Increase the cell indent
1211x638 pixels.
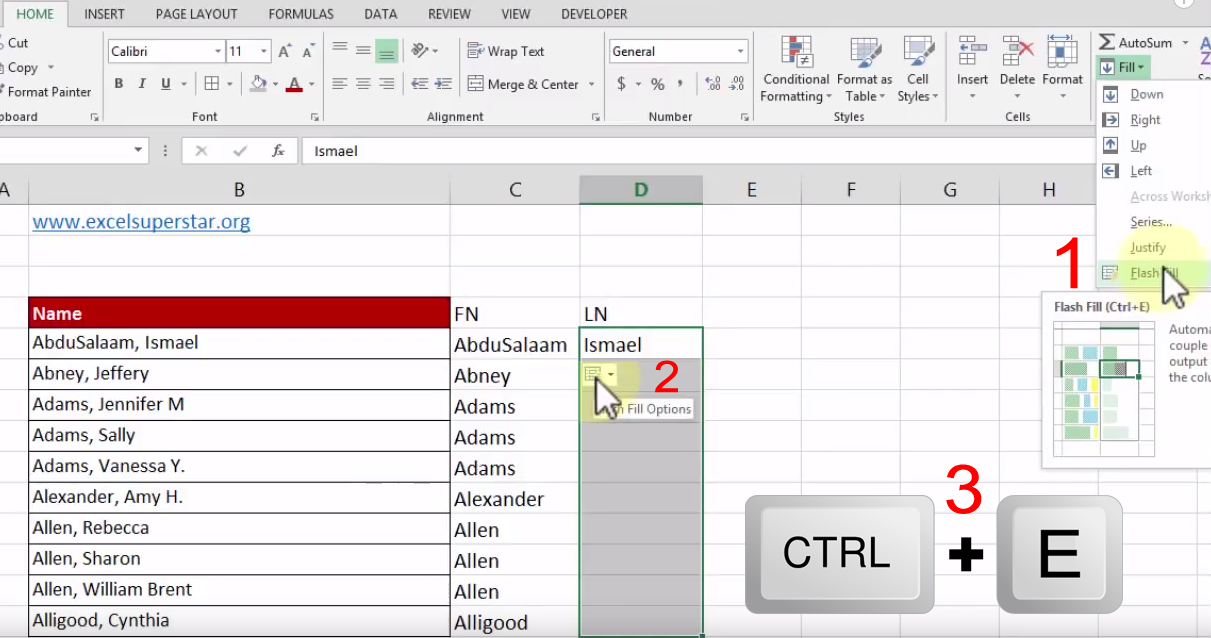[x=443, y=84]
